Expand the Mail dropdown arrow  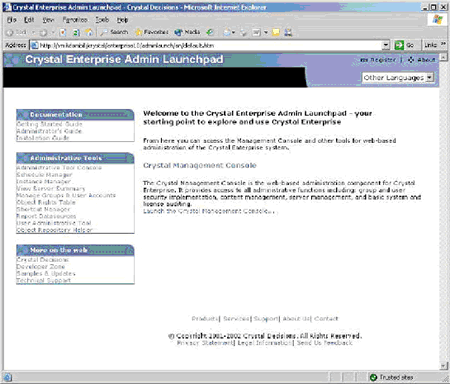click(x=233, y=32)
